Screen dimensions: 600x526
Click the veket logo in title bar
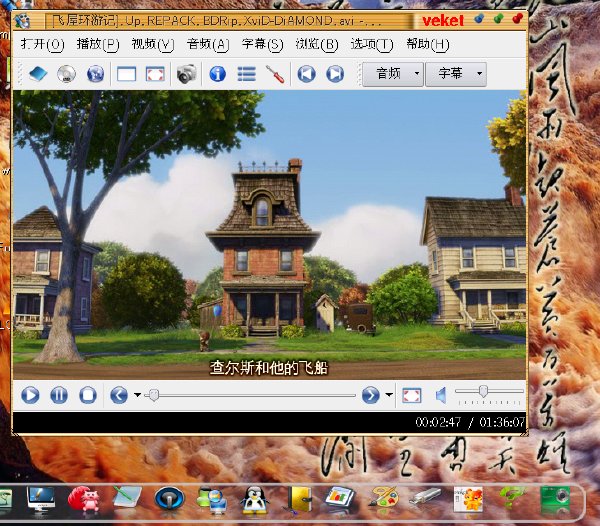[443, 20]
